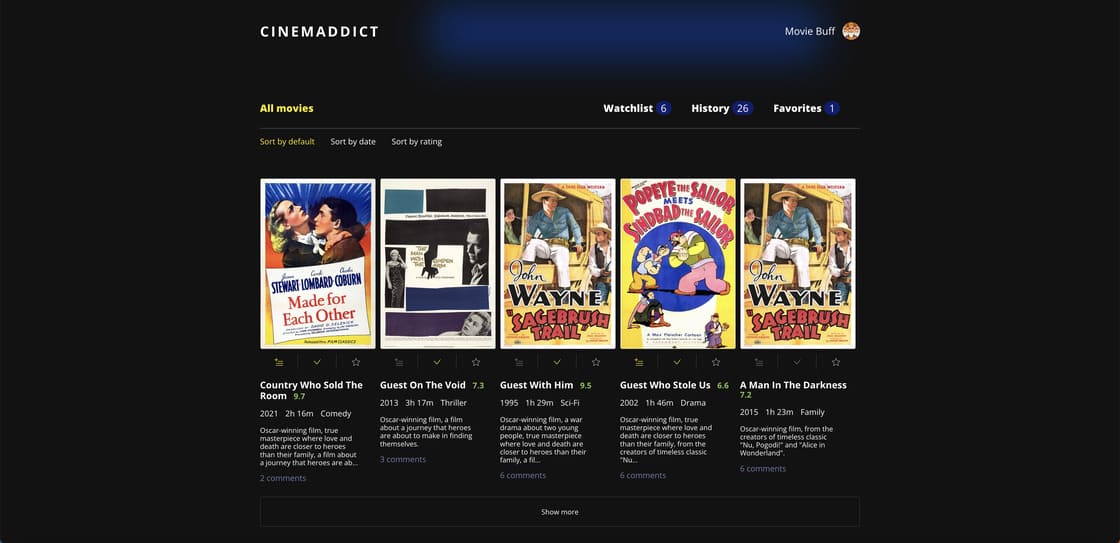Show the Favorites filter

coord(806,109)
